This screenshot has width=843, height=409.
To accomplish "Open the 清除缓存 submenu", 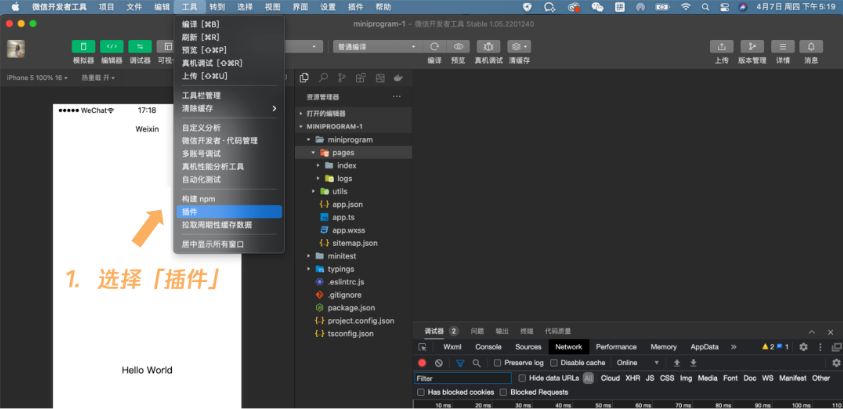I will [x=229, y=109].
